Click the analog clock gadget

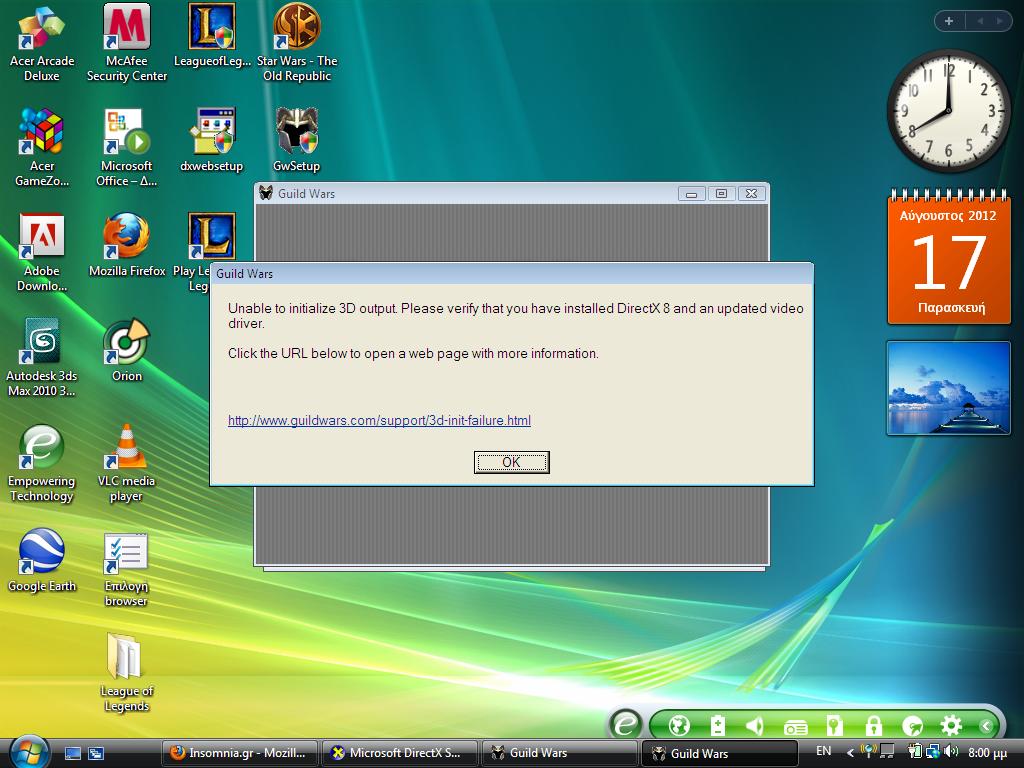948,110
